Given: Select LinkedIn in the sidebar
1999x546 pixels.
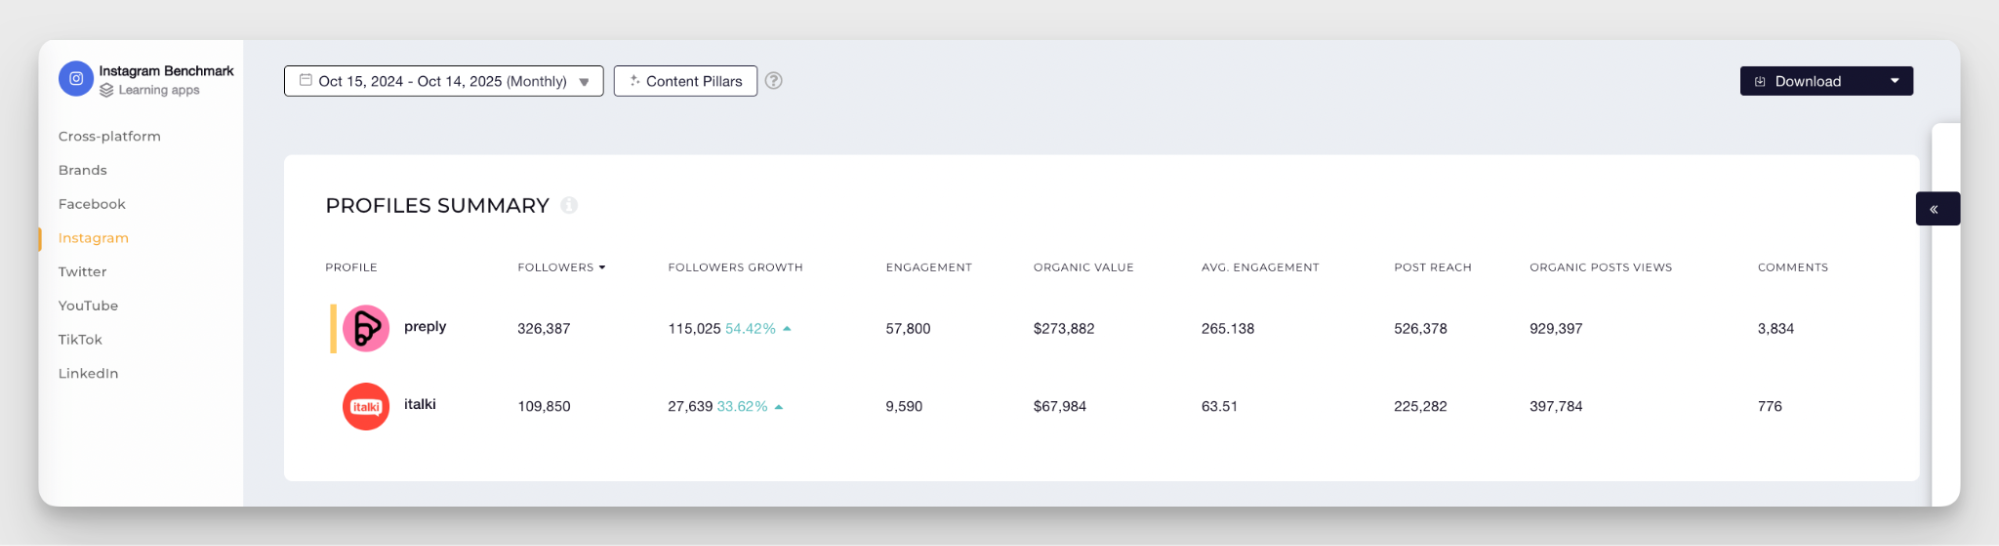Looking at the screenshot, I should (x=88, y=374).
